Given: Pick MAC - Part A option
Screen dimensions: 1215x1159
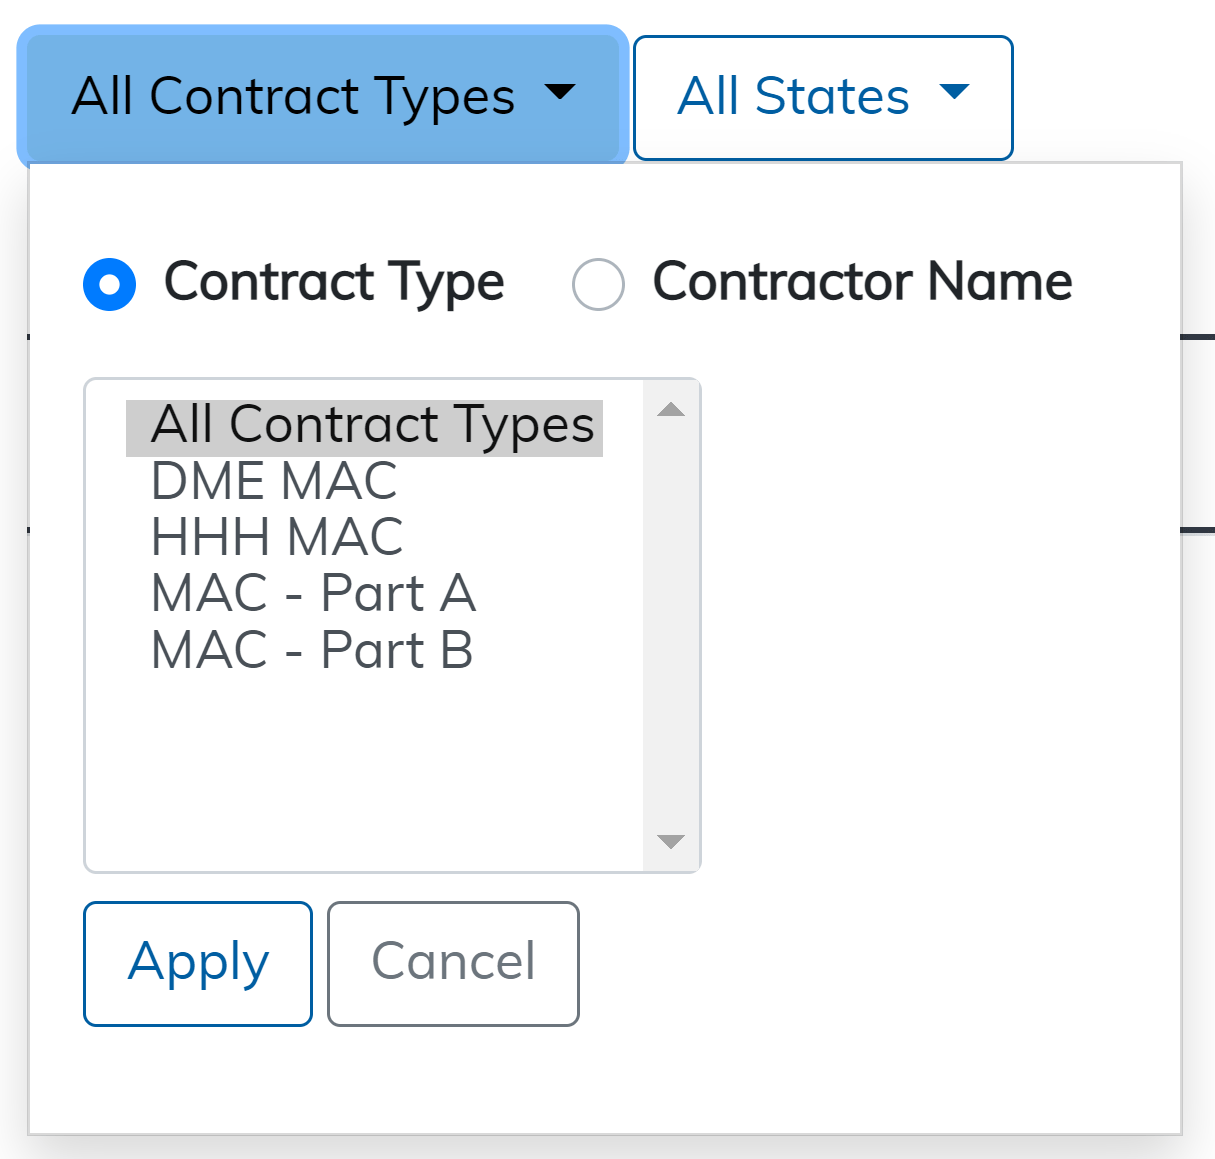Looking at the screenshot, I should (x=313, y=594).
